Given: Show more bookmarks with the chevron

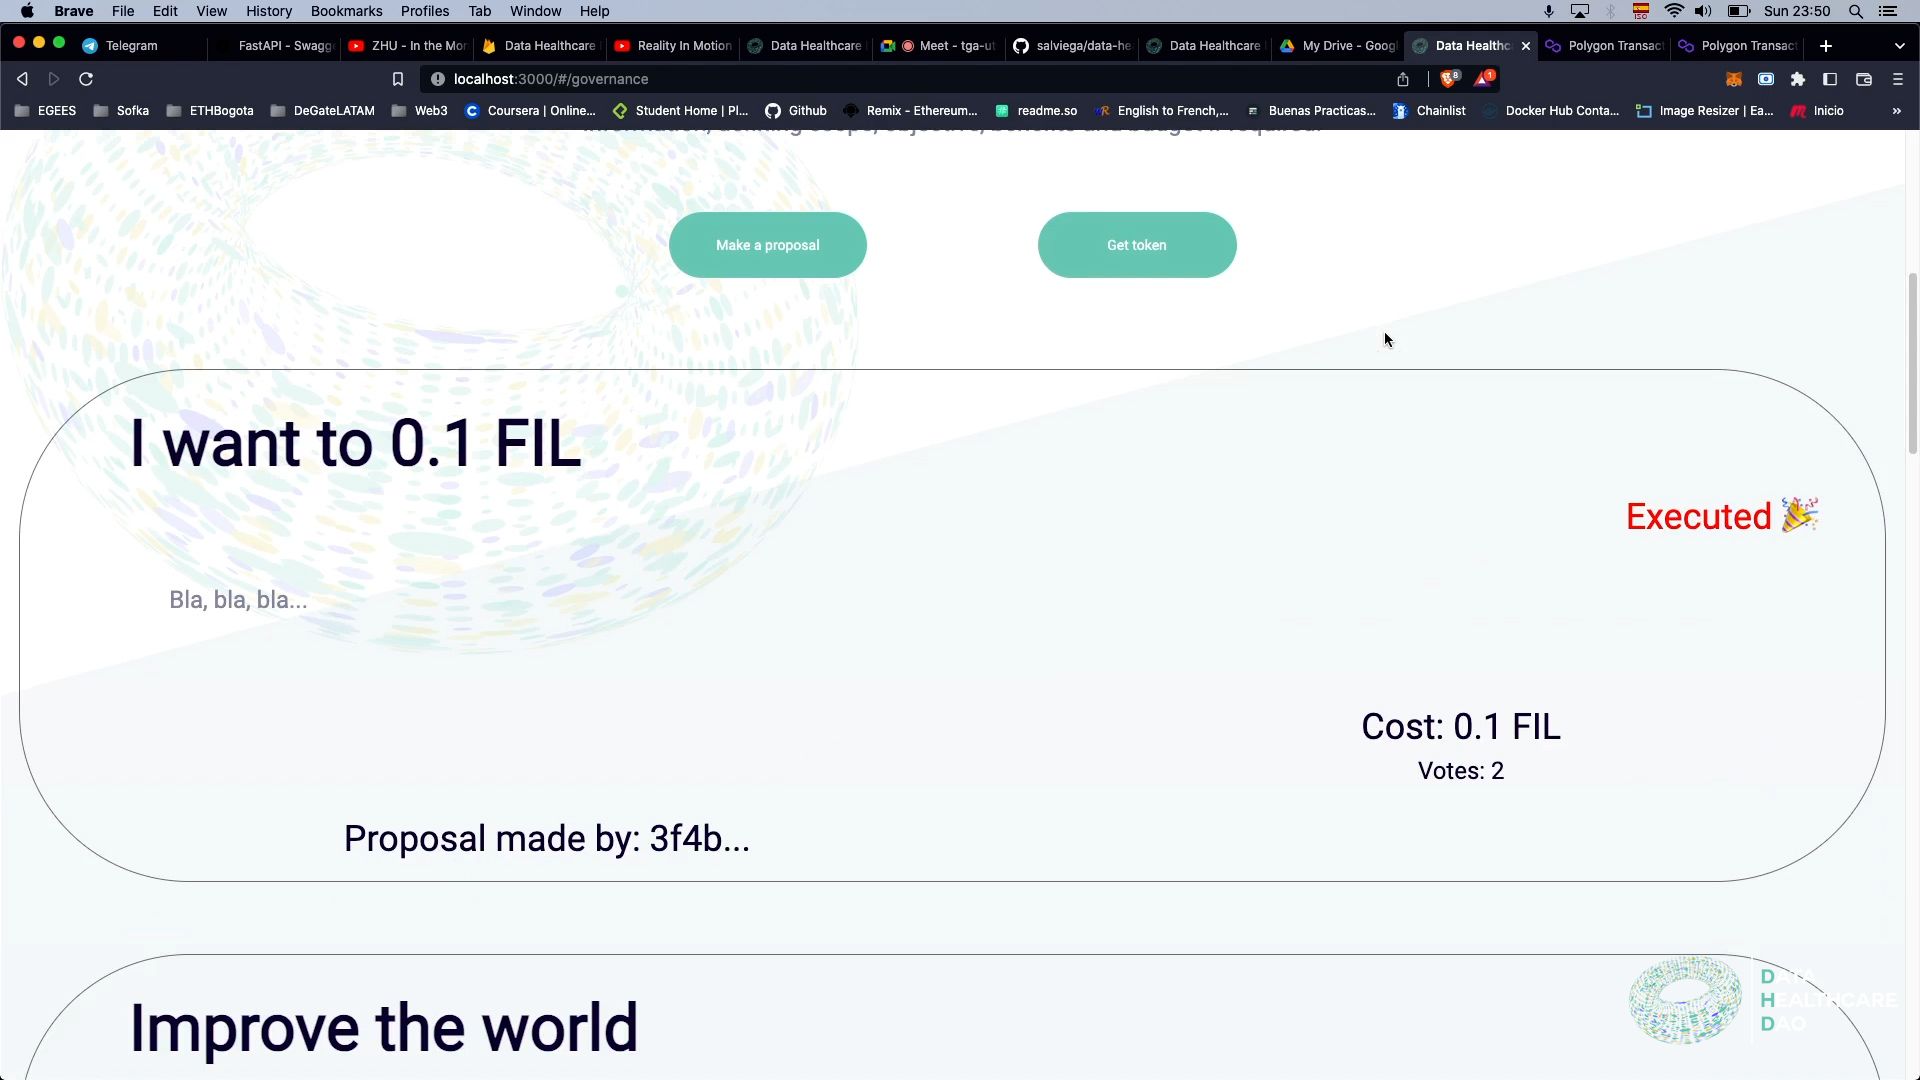Looking at the screenshot, I should point(1897,111).
